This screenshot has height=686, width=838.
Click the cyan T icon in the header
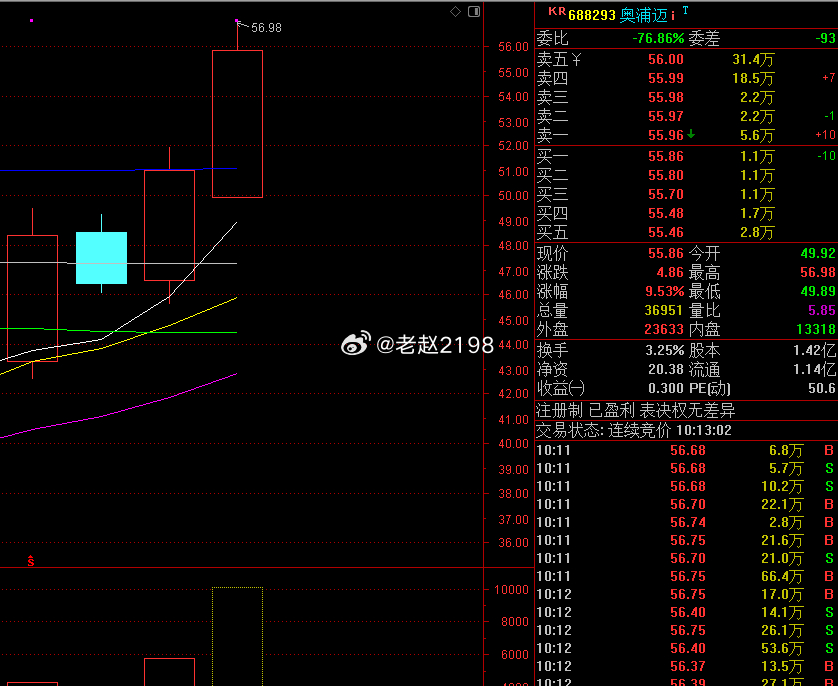[685, 11]
